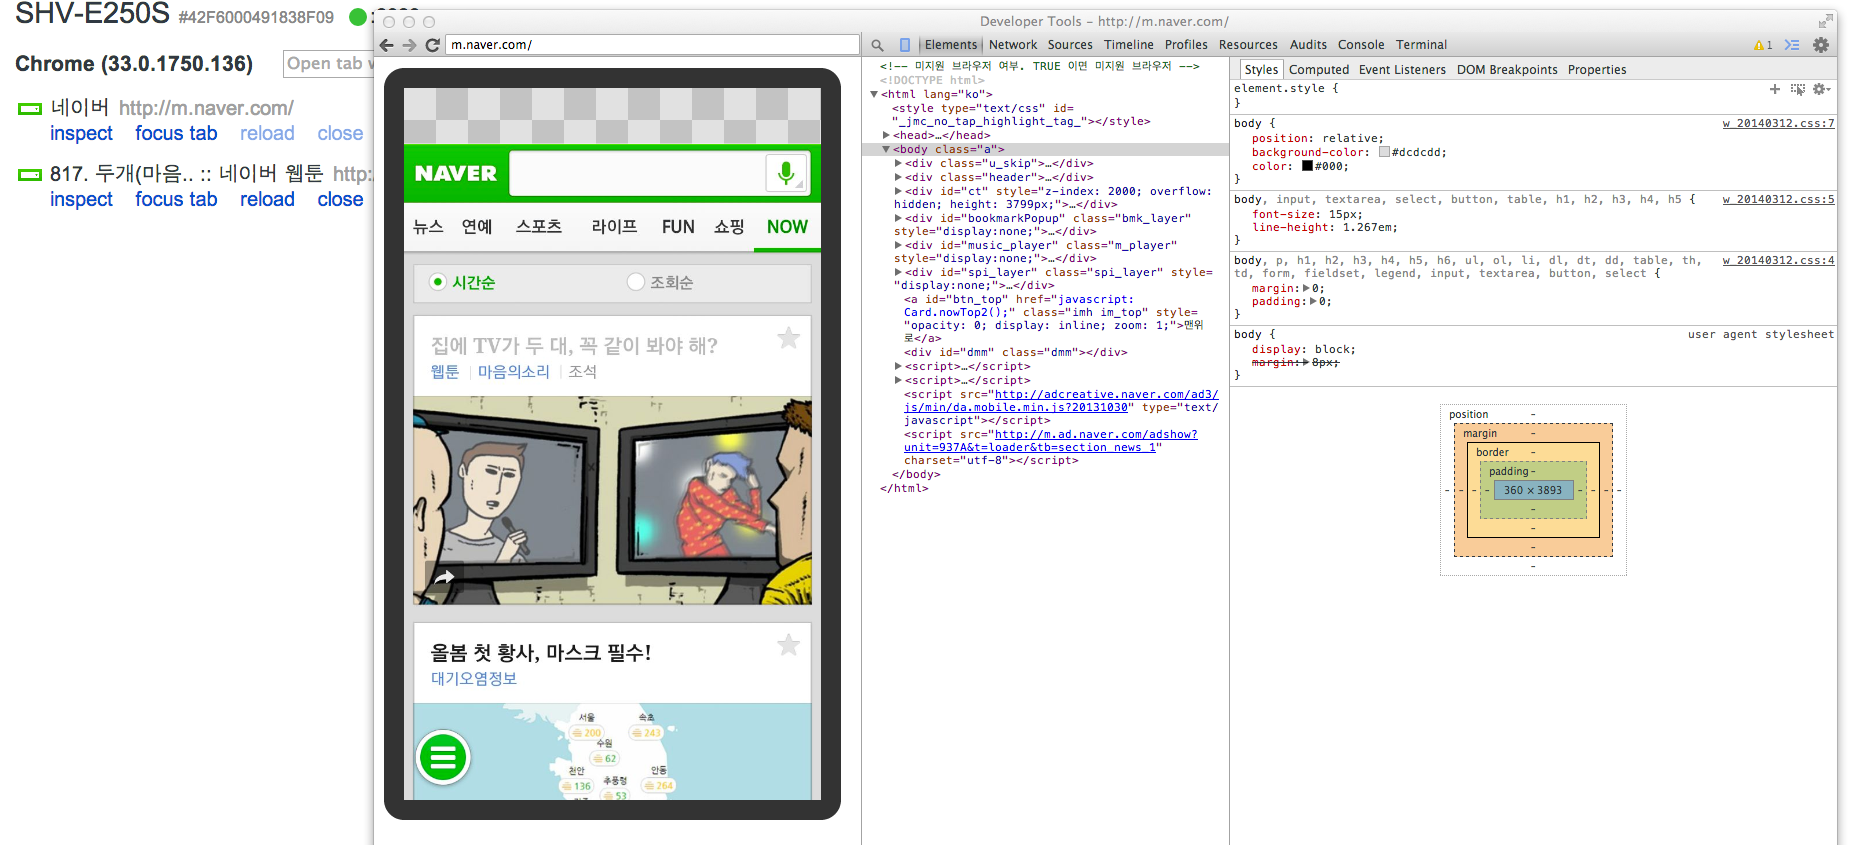1851x845 pixels.
Task: Collapse the html lang="ko" node
Action: (x=874, y=94)
